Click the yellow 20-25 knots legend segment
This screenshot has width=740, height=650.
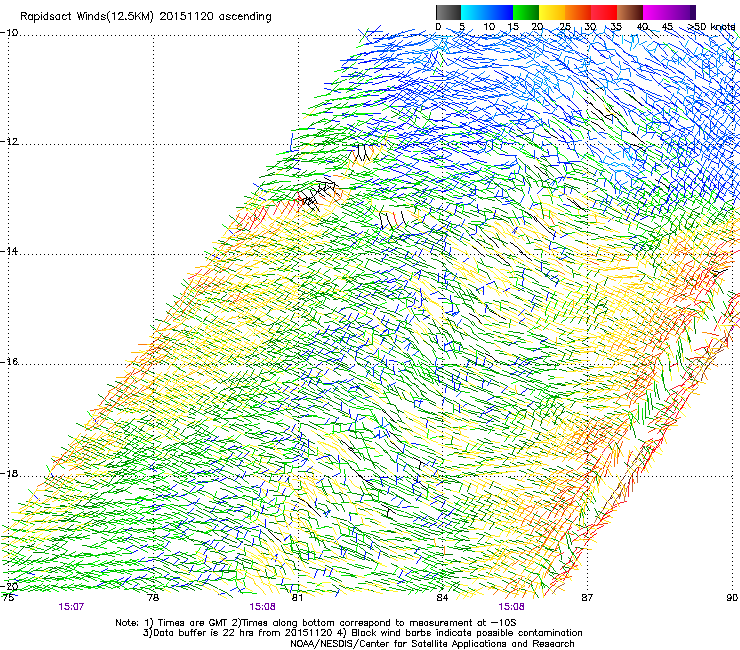tap(552, 12)
